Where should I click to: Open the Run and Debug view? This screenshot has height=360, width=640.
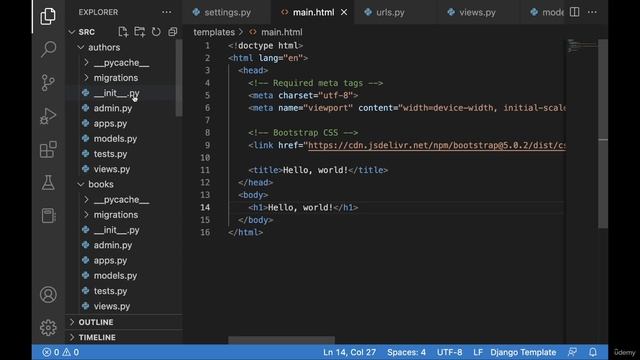[48, 116]
